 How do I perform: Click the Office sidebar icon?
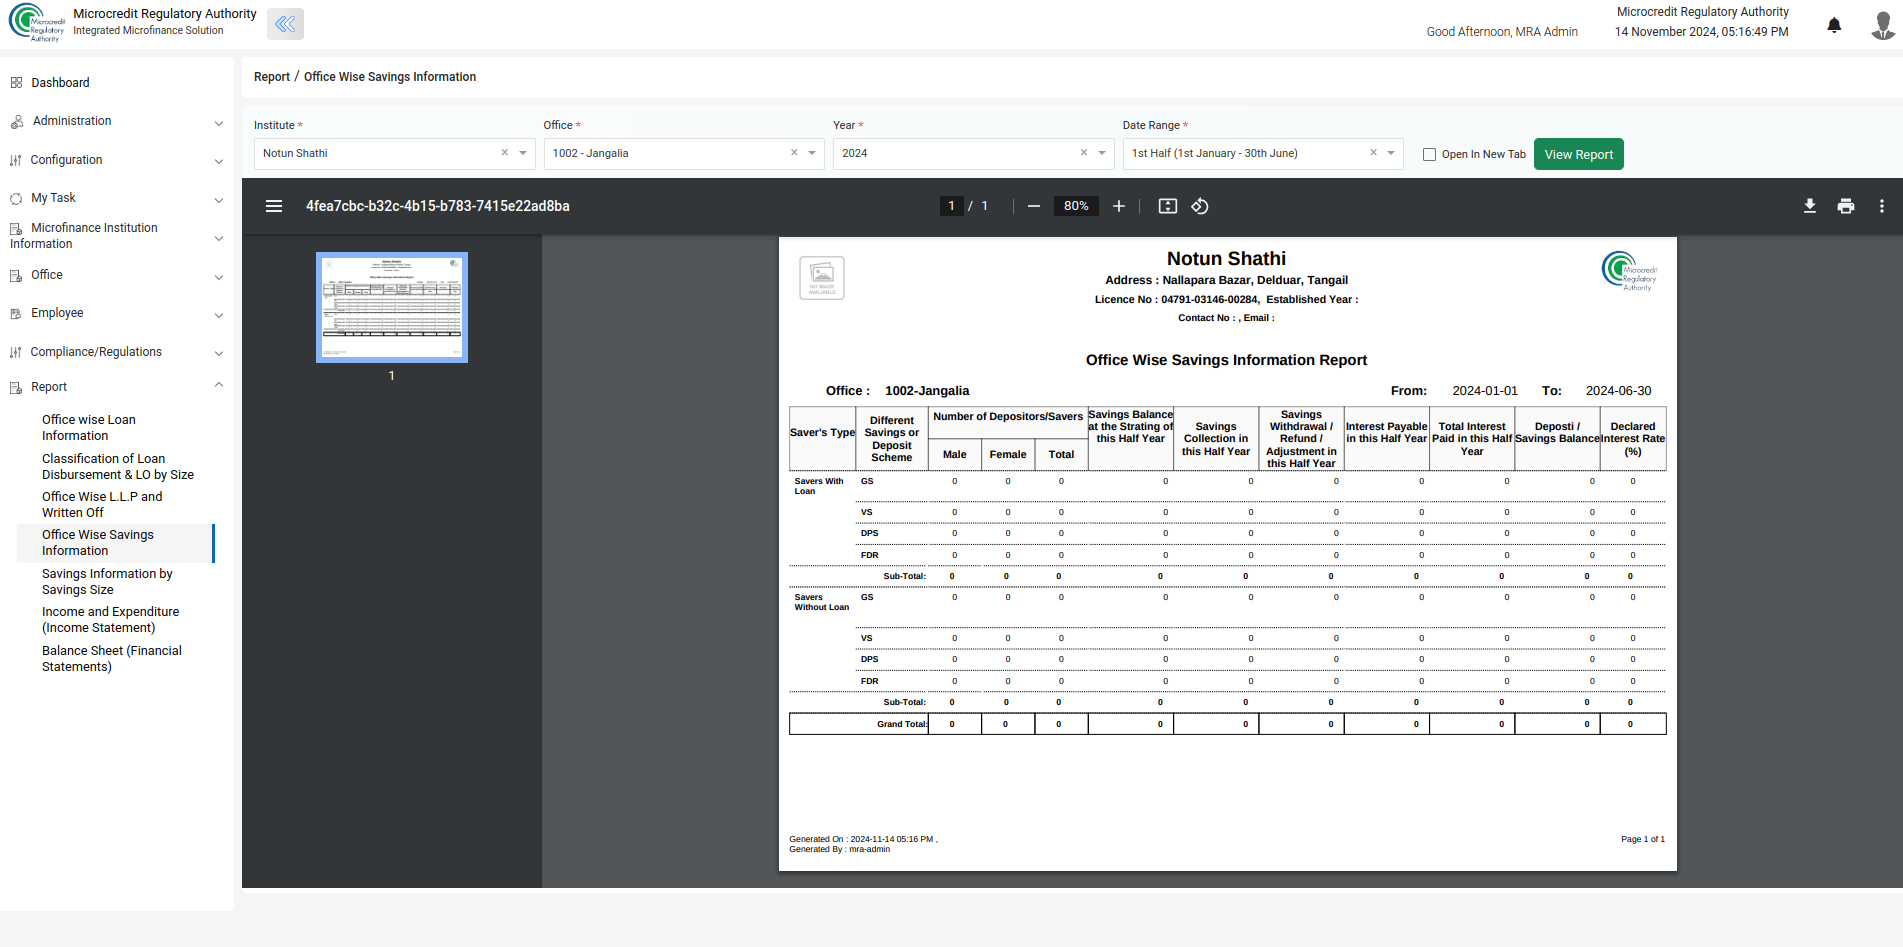[x=16, y=276]
